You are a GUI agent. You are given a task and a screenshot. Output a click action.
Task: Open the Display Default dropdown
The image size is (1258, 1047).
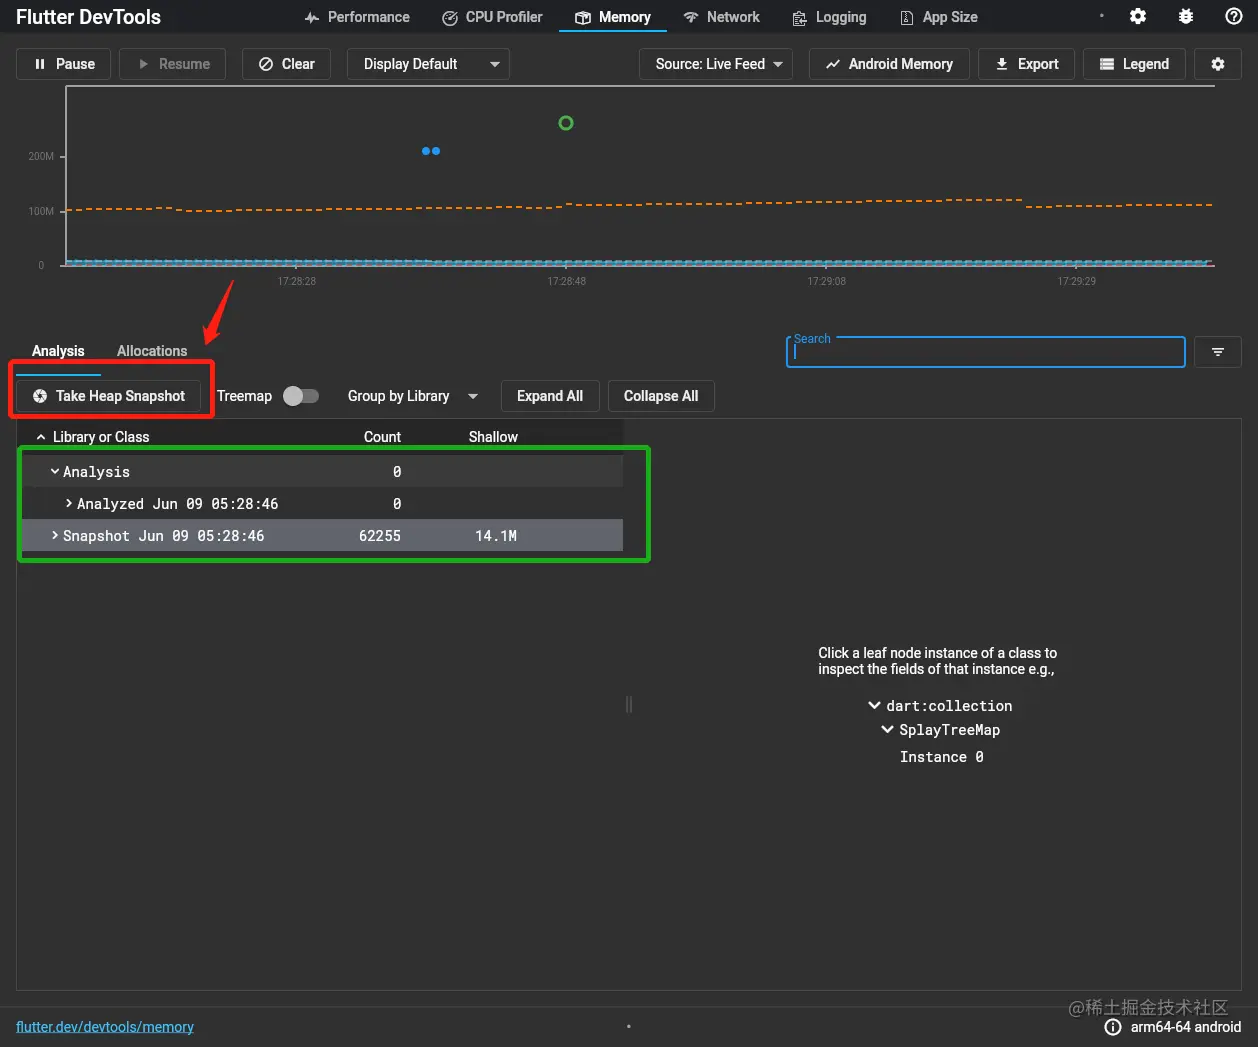(x=428, y=64)
